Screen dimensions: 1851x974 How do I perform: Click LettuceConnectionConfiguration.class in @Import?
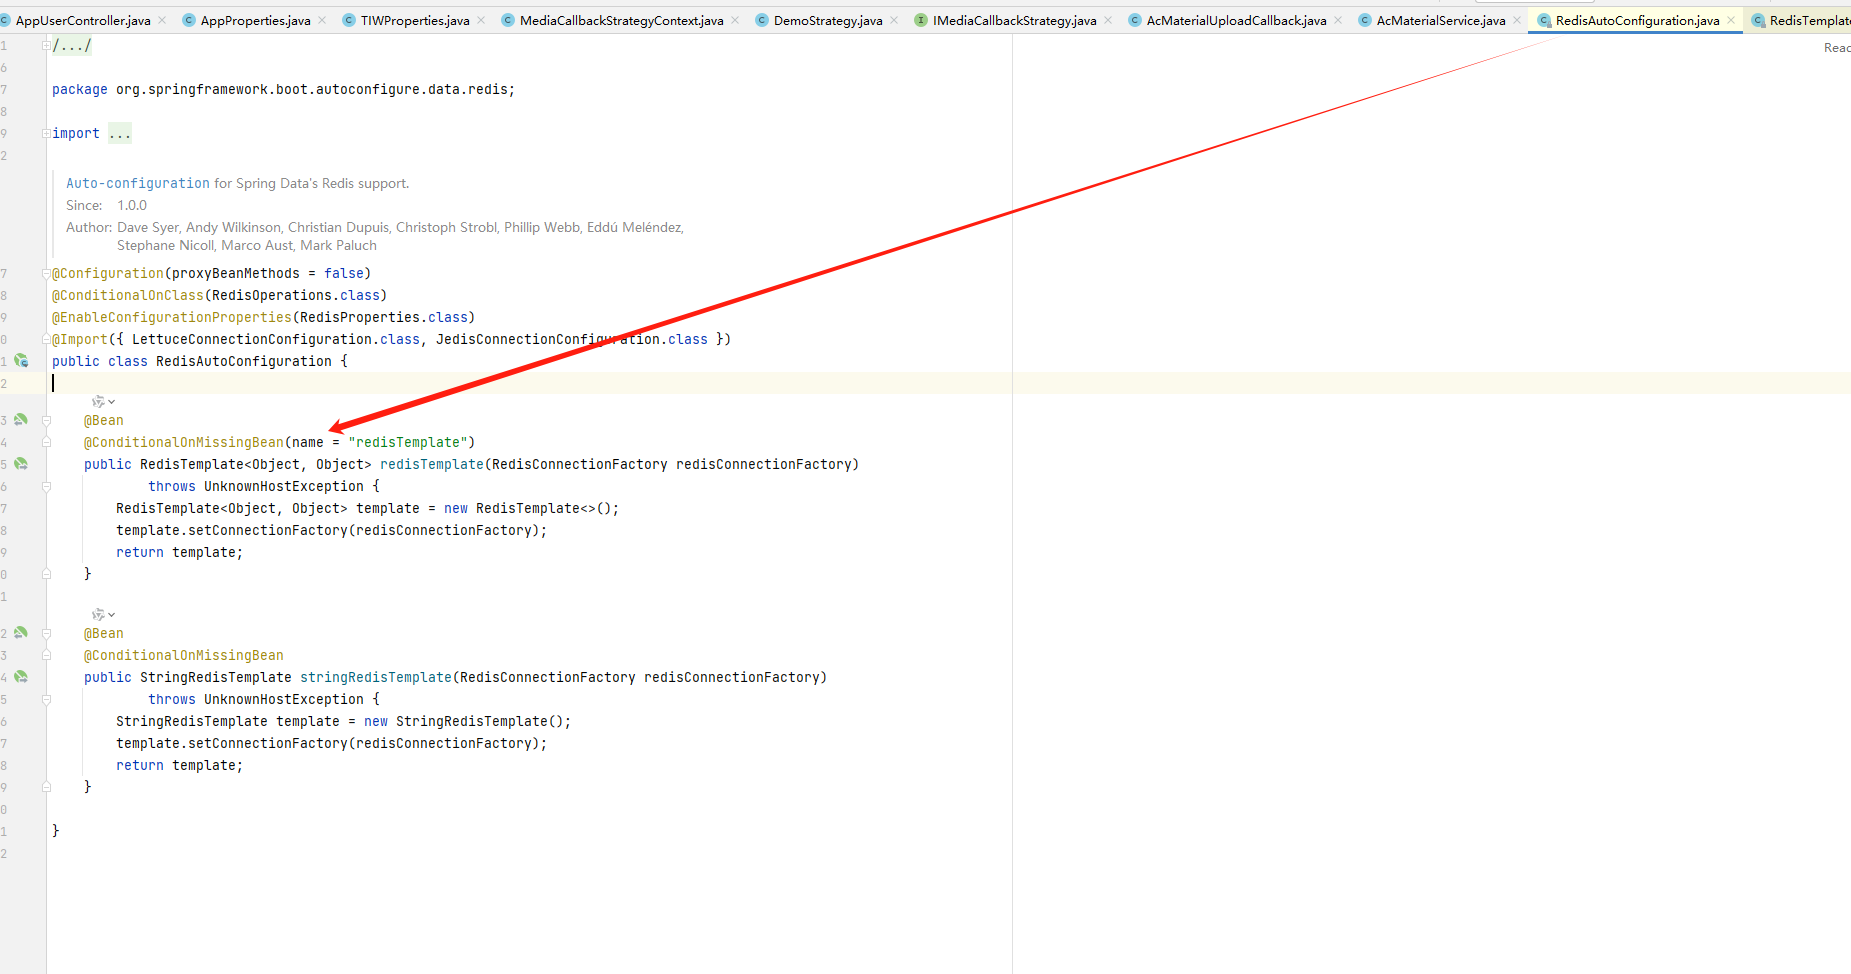coord(276,339)
